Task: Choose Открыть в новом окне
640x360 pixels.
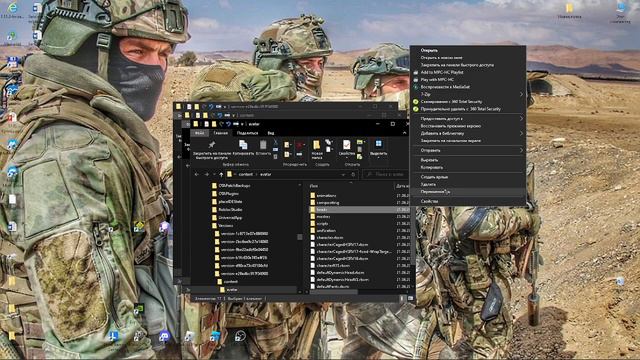Action: pyautogui.click(x=441, y=58)
